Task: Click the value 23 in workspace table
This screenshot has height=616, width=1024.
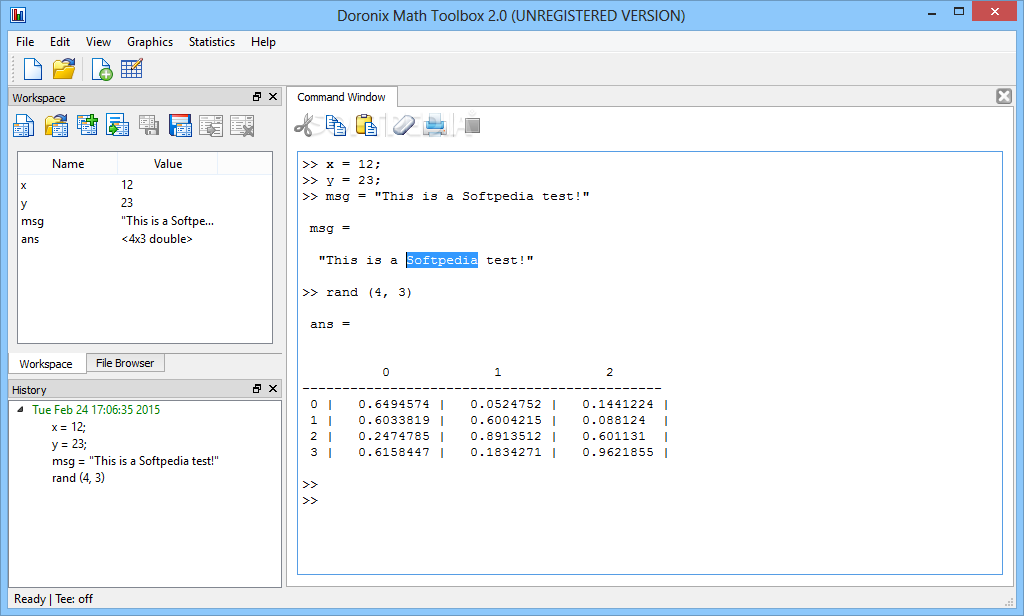Action: click(127, 203)
